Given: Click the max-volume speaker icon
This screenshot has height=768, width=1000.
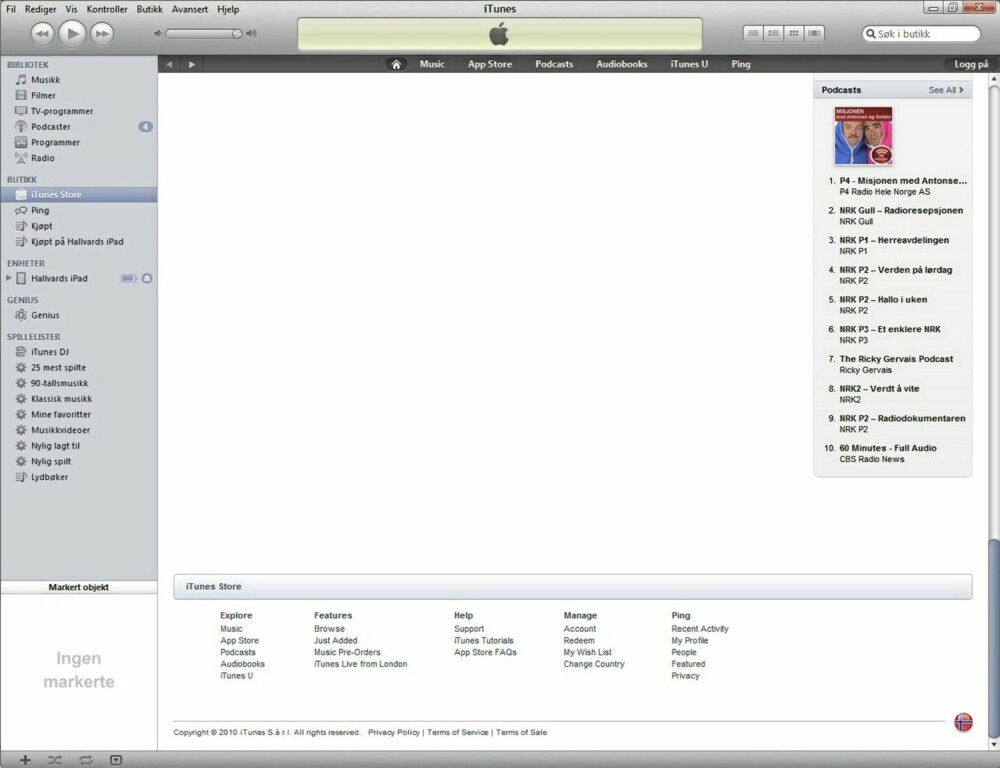Looking at the screenshot, I should click(x=251, y=34).
